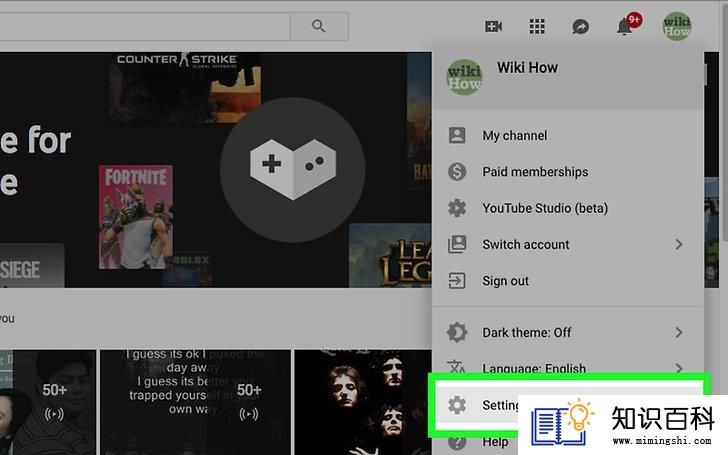The height and width of the screenshot is (455, 728).
Task: Select Paid memberships menu item
Action: coord(568,172)
